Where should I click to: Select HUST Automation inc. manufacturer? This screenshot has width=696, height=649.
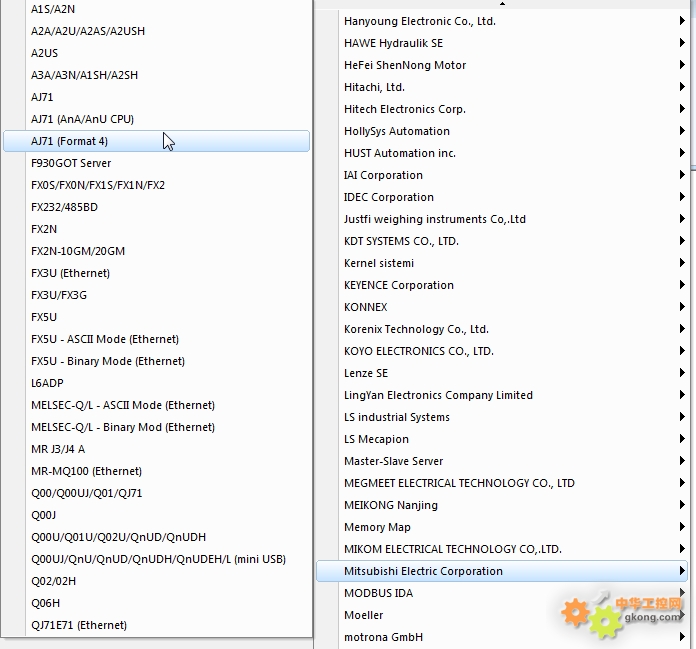(x=502, y=153)
